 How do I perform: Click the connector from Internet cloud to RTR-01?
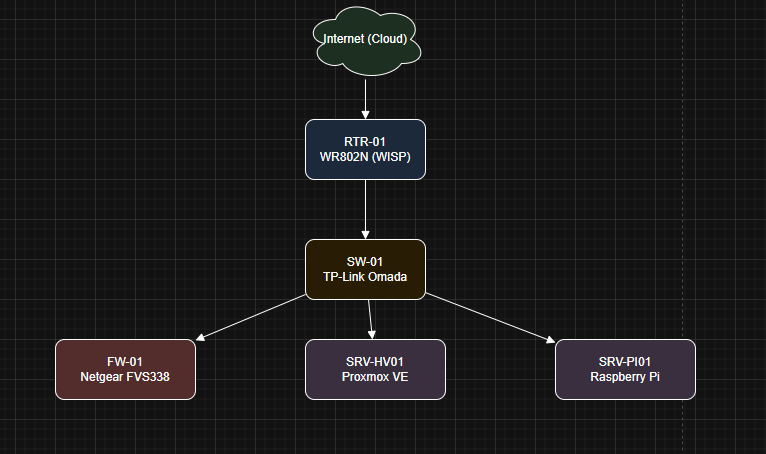click(365, 98)
